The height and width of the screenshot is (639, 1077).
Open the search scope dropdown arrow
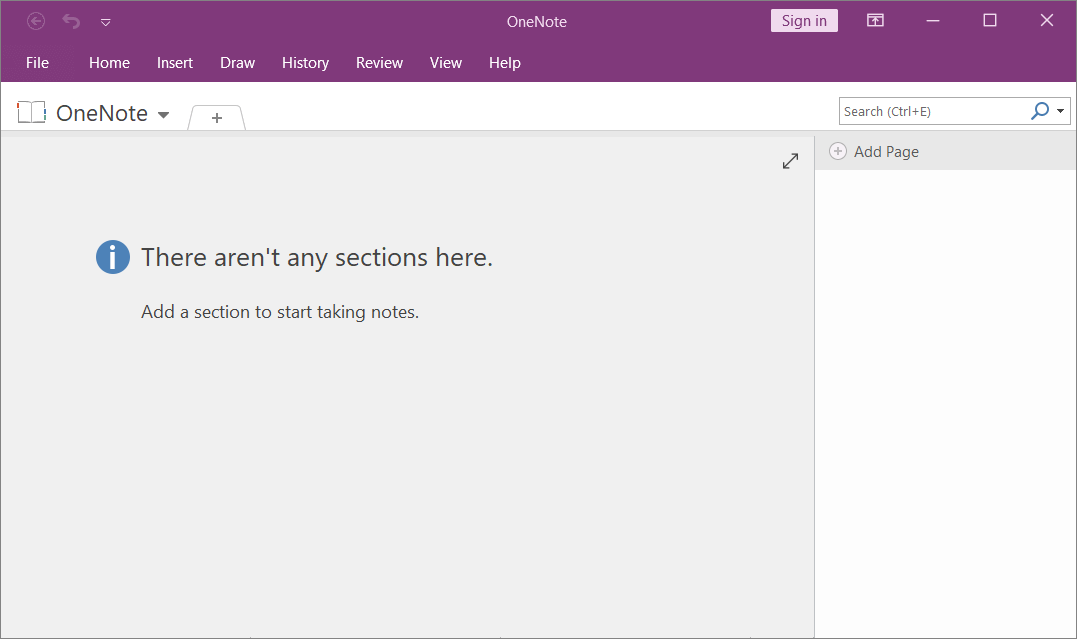pos(1062,110)
